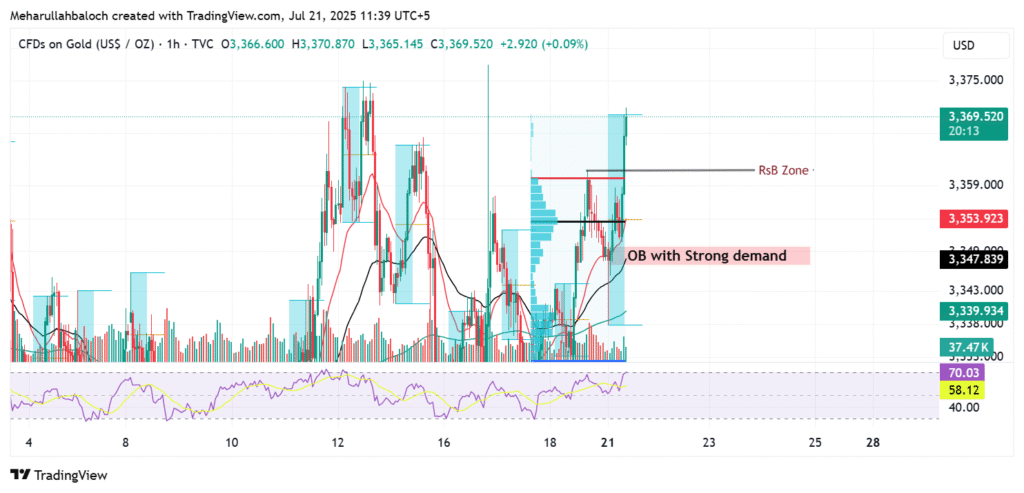Click date 21 on the time axis
This screenshot has width=1024, height=493.
(607, 442)
